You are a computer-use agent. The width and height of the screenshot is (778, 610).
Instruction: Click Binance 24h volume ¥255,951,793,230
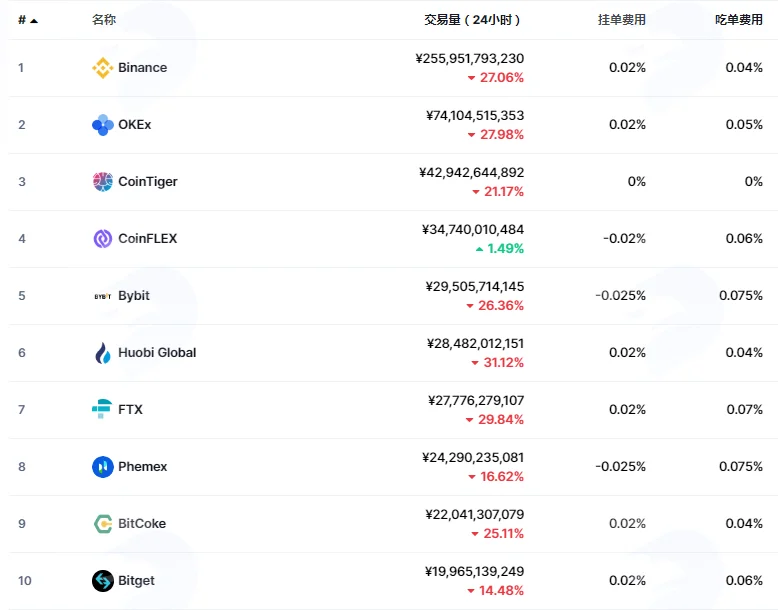(x=469, y=59)
